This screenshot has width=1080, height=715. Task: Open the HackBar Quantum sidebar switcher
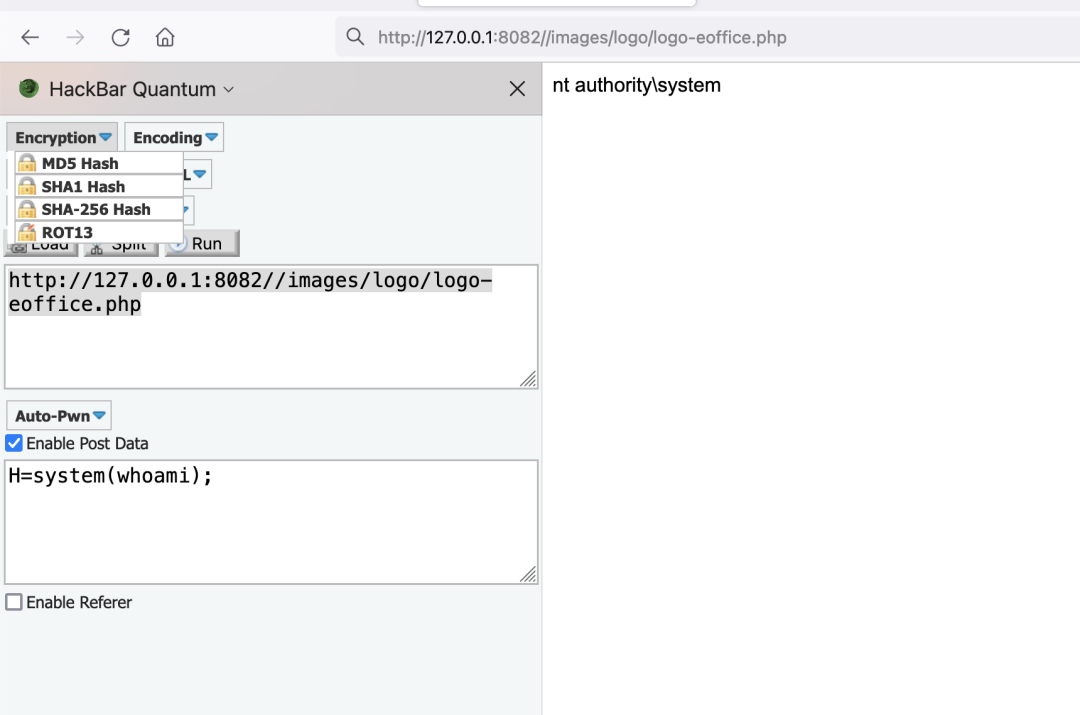[142, 89]
